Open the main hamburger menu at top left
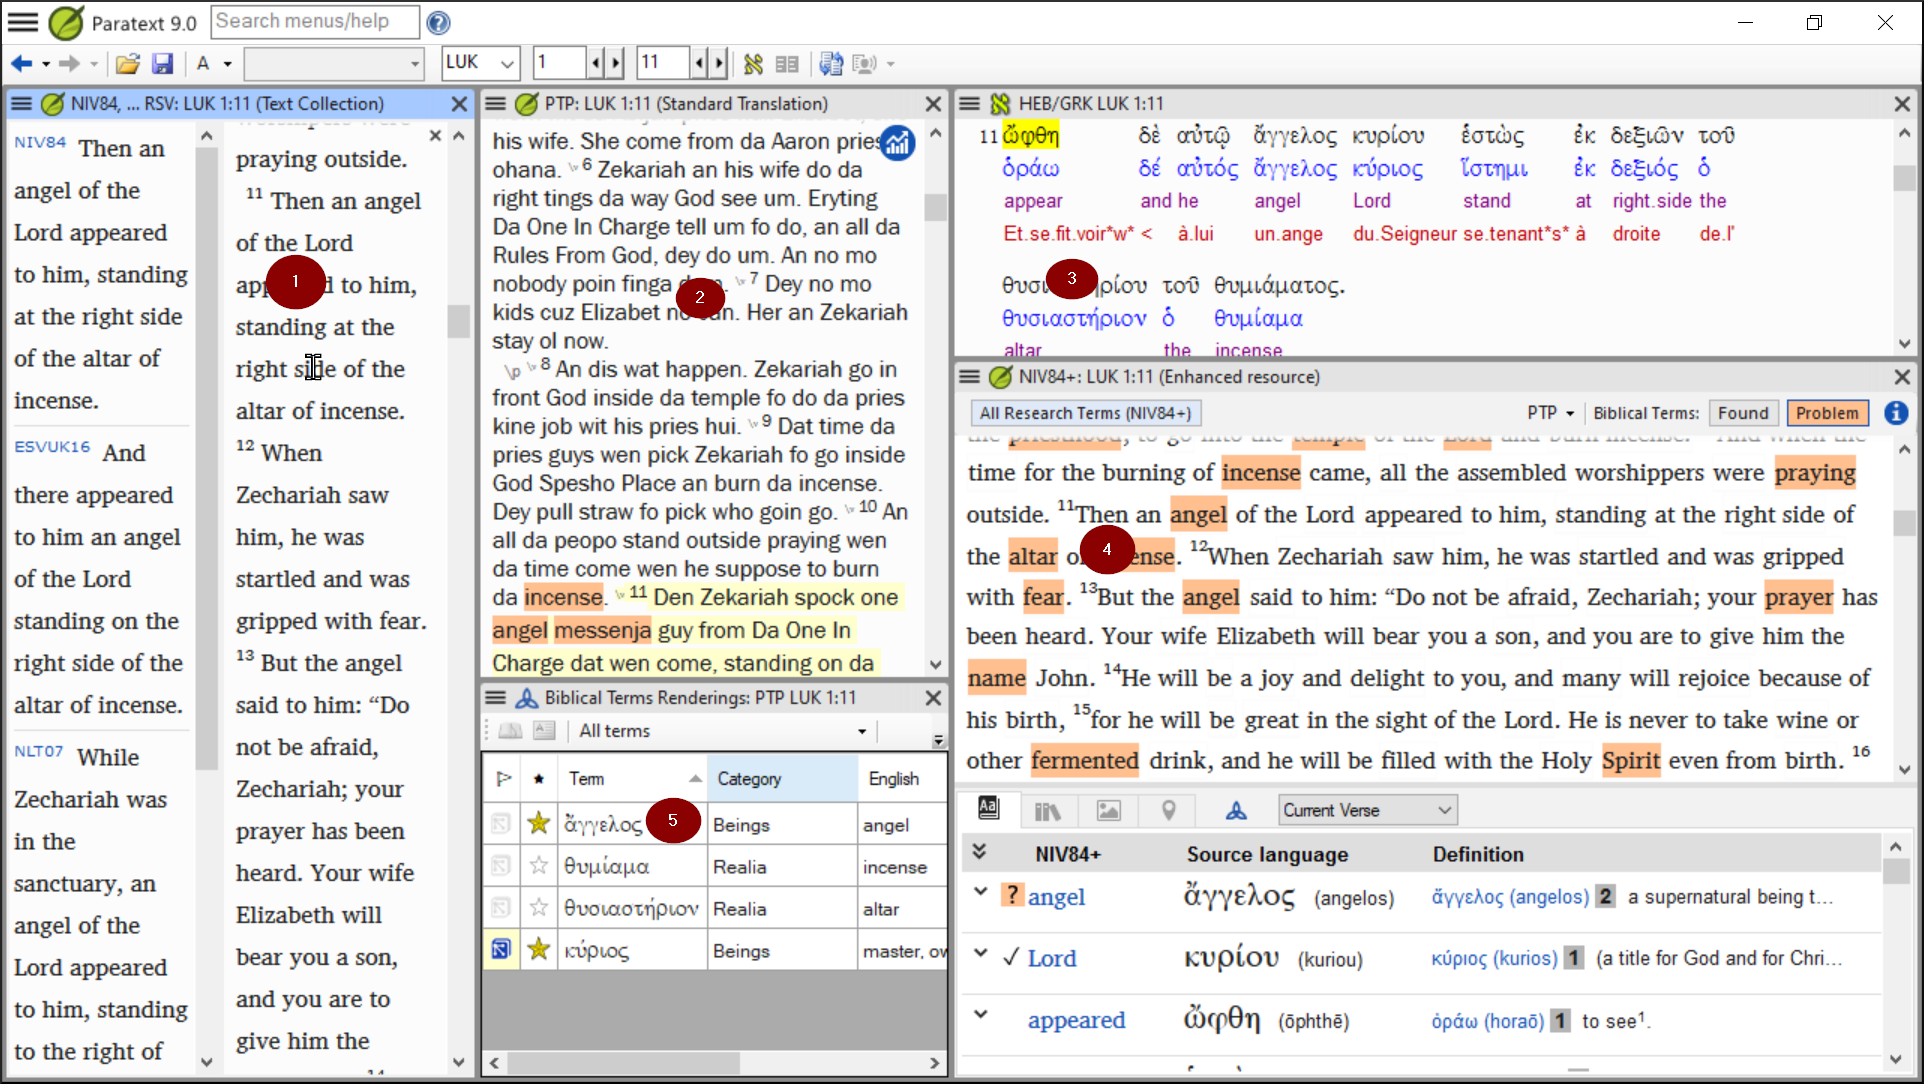 22,21
